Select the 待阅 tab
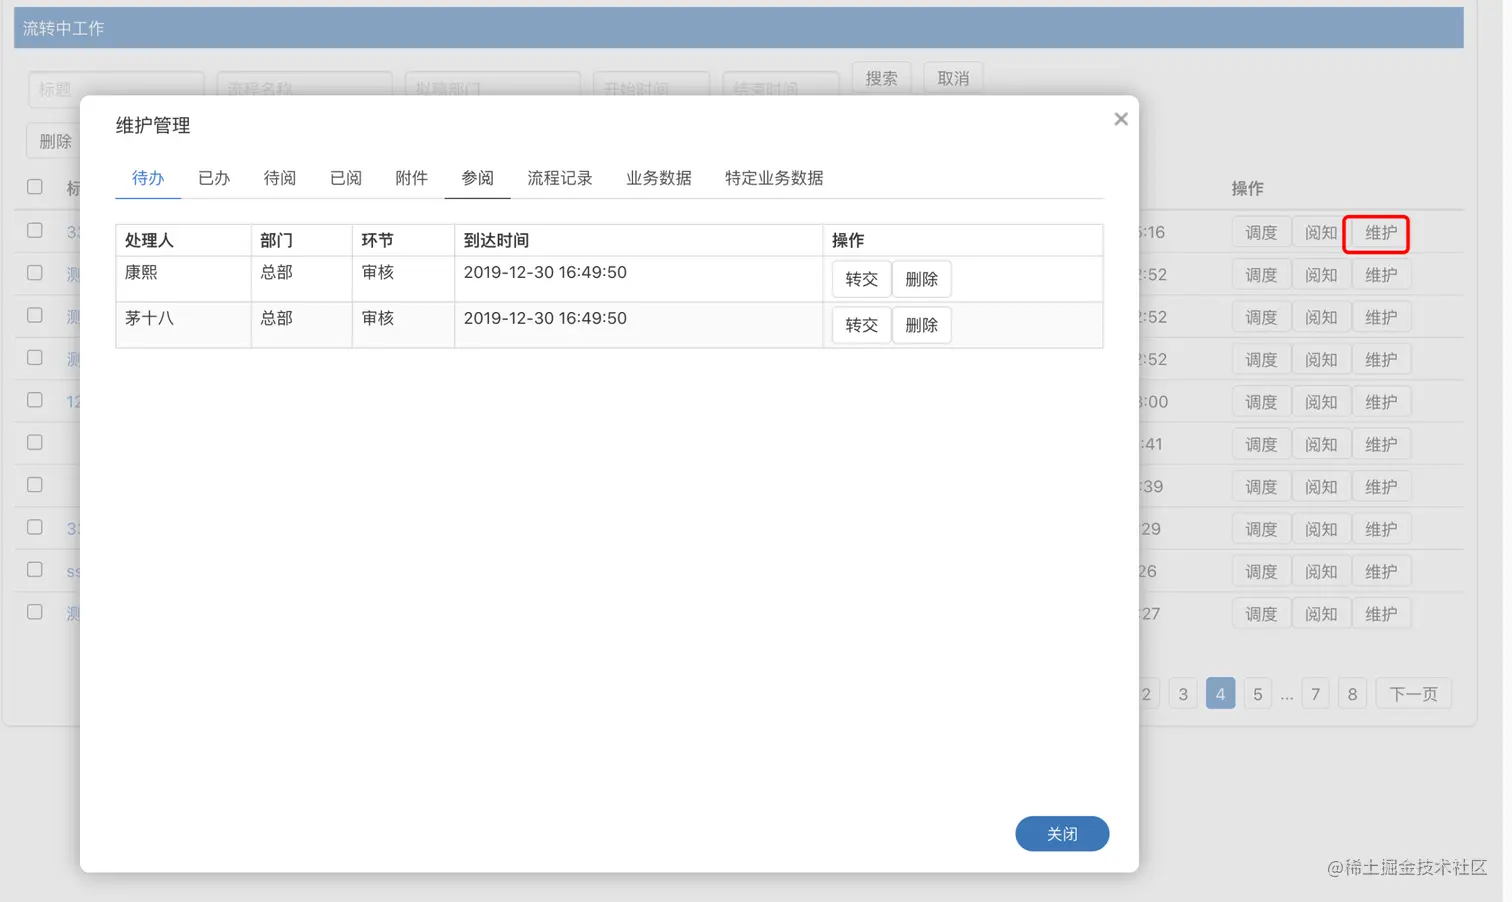Screen dimensions: 1512x902 point(280,178)
